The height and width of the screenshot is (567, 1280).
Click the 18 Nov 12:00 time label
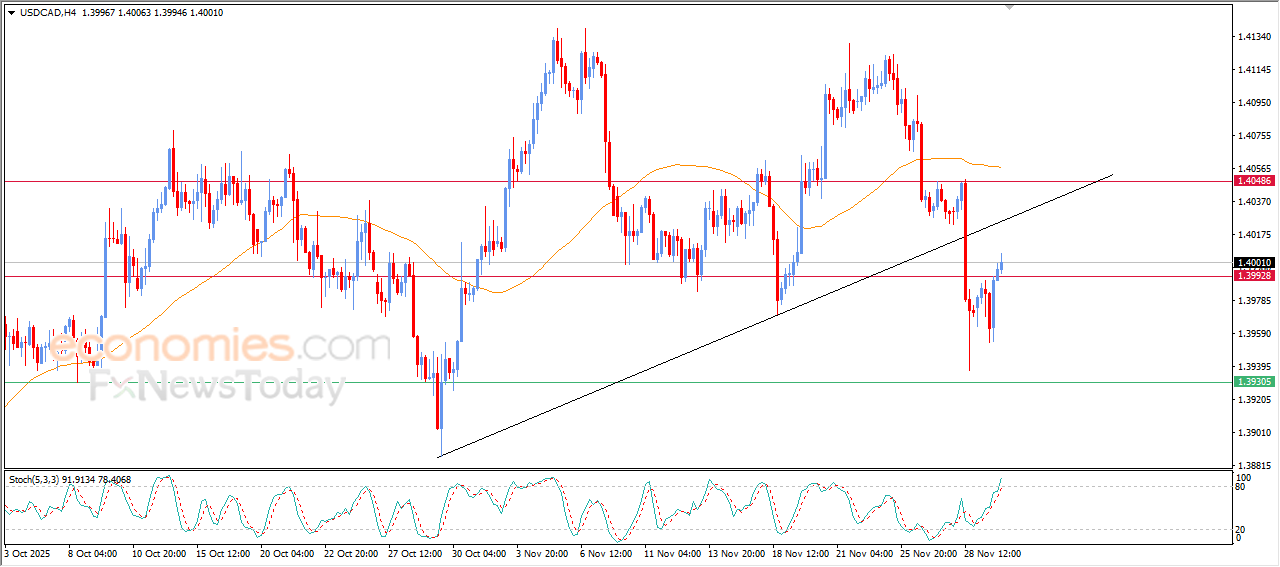click(x=800, y=553)
